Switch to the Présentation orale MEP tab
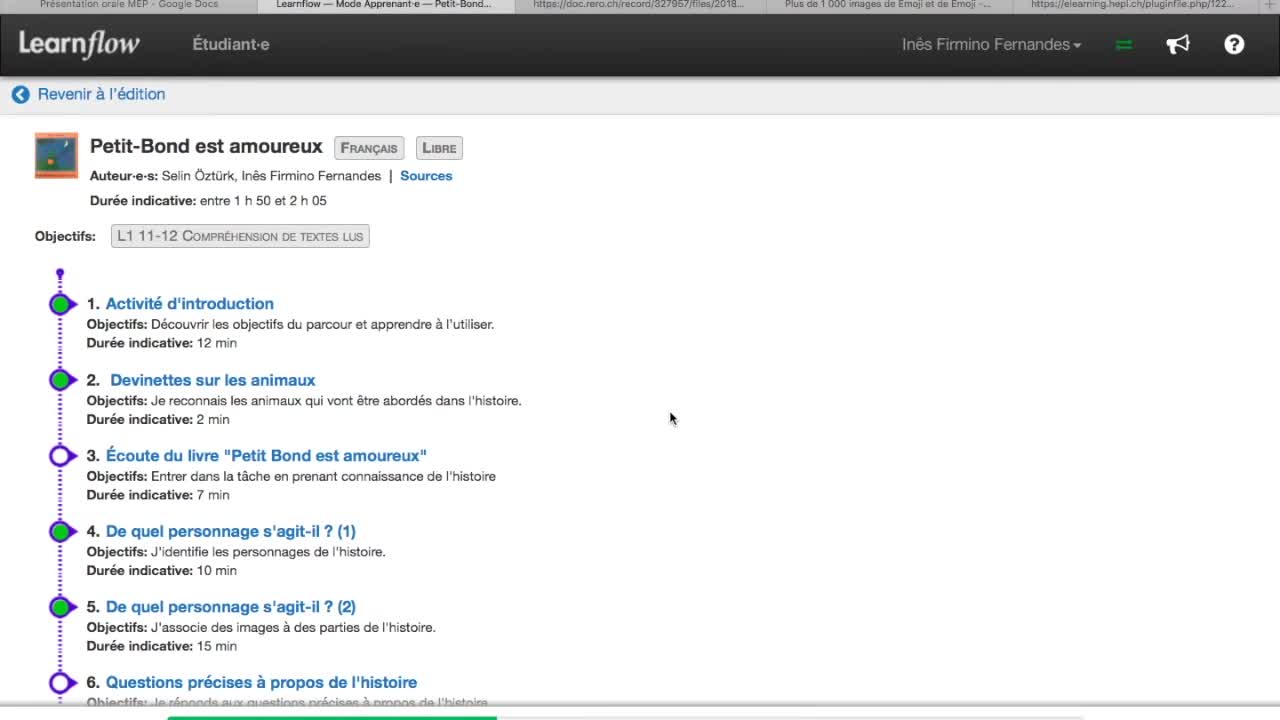Screen dimensions: 1280x720 point(128,5)
